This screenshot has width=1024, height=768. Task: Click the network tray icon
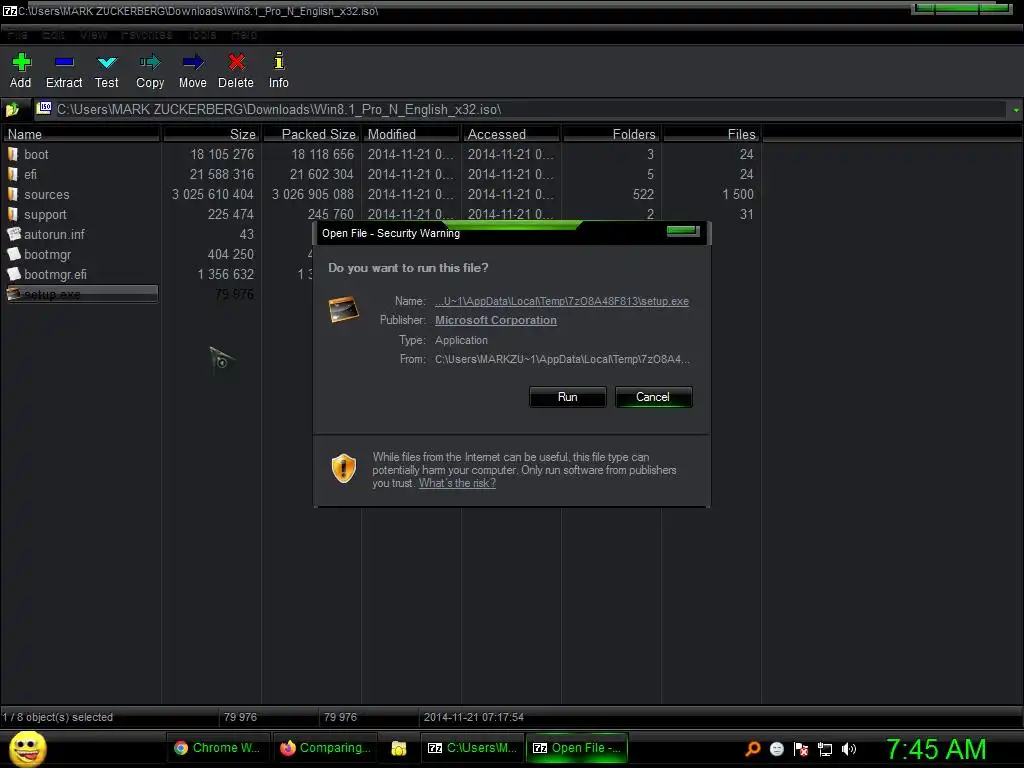825,749
